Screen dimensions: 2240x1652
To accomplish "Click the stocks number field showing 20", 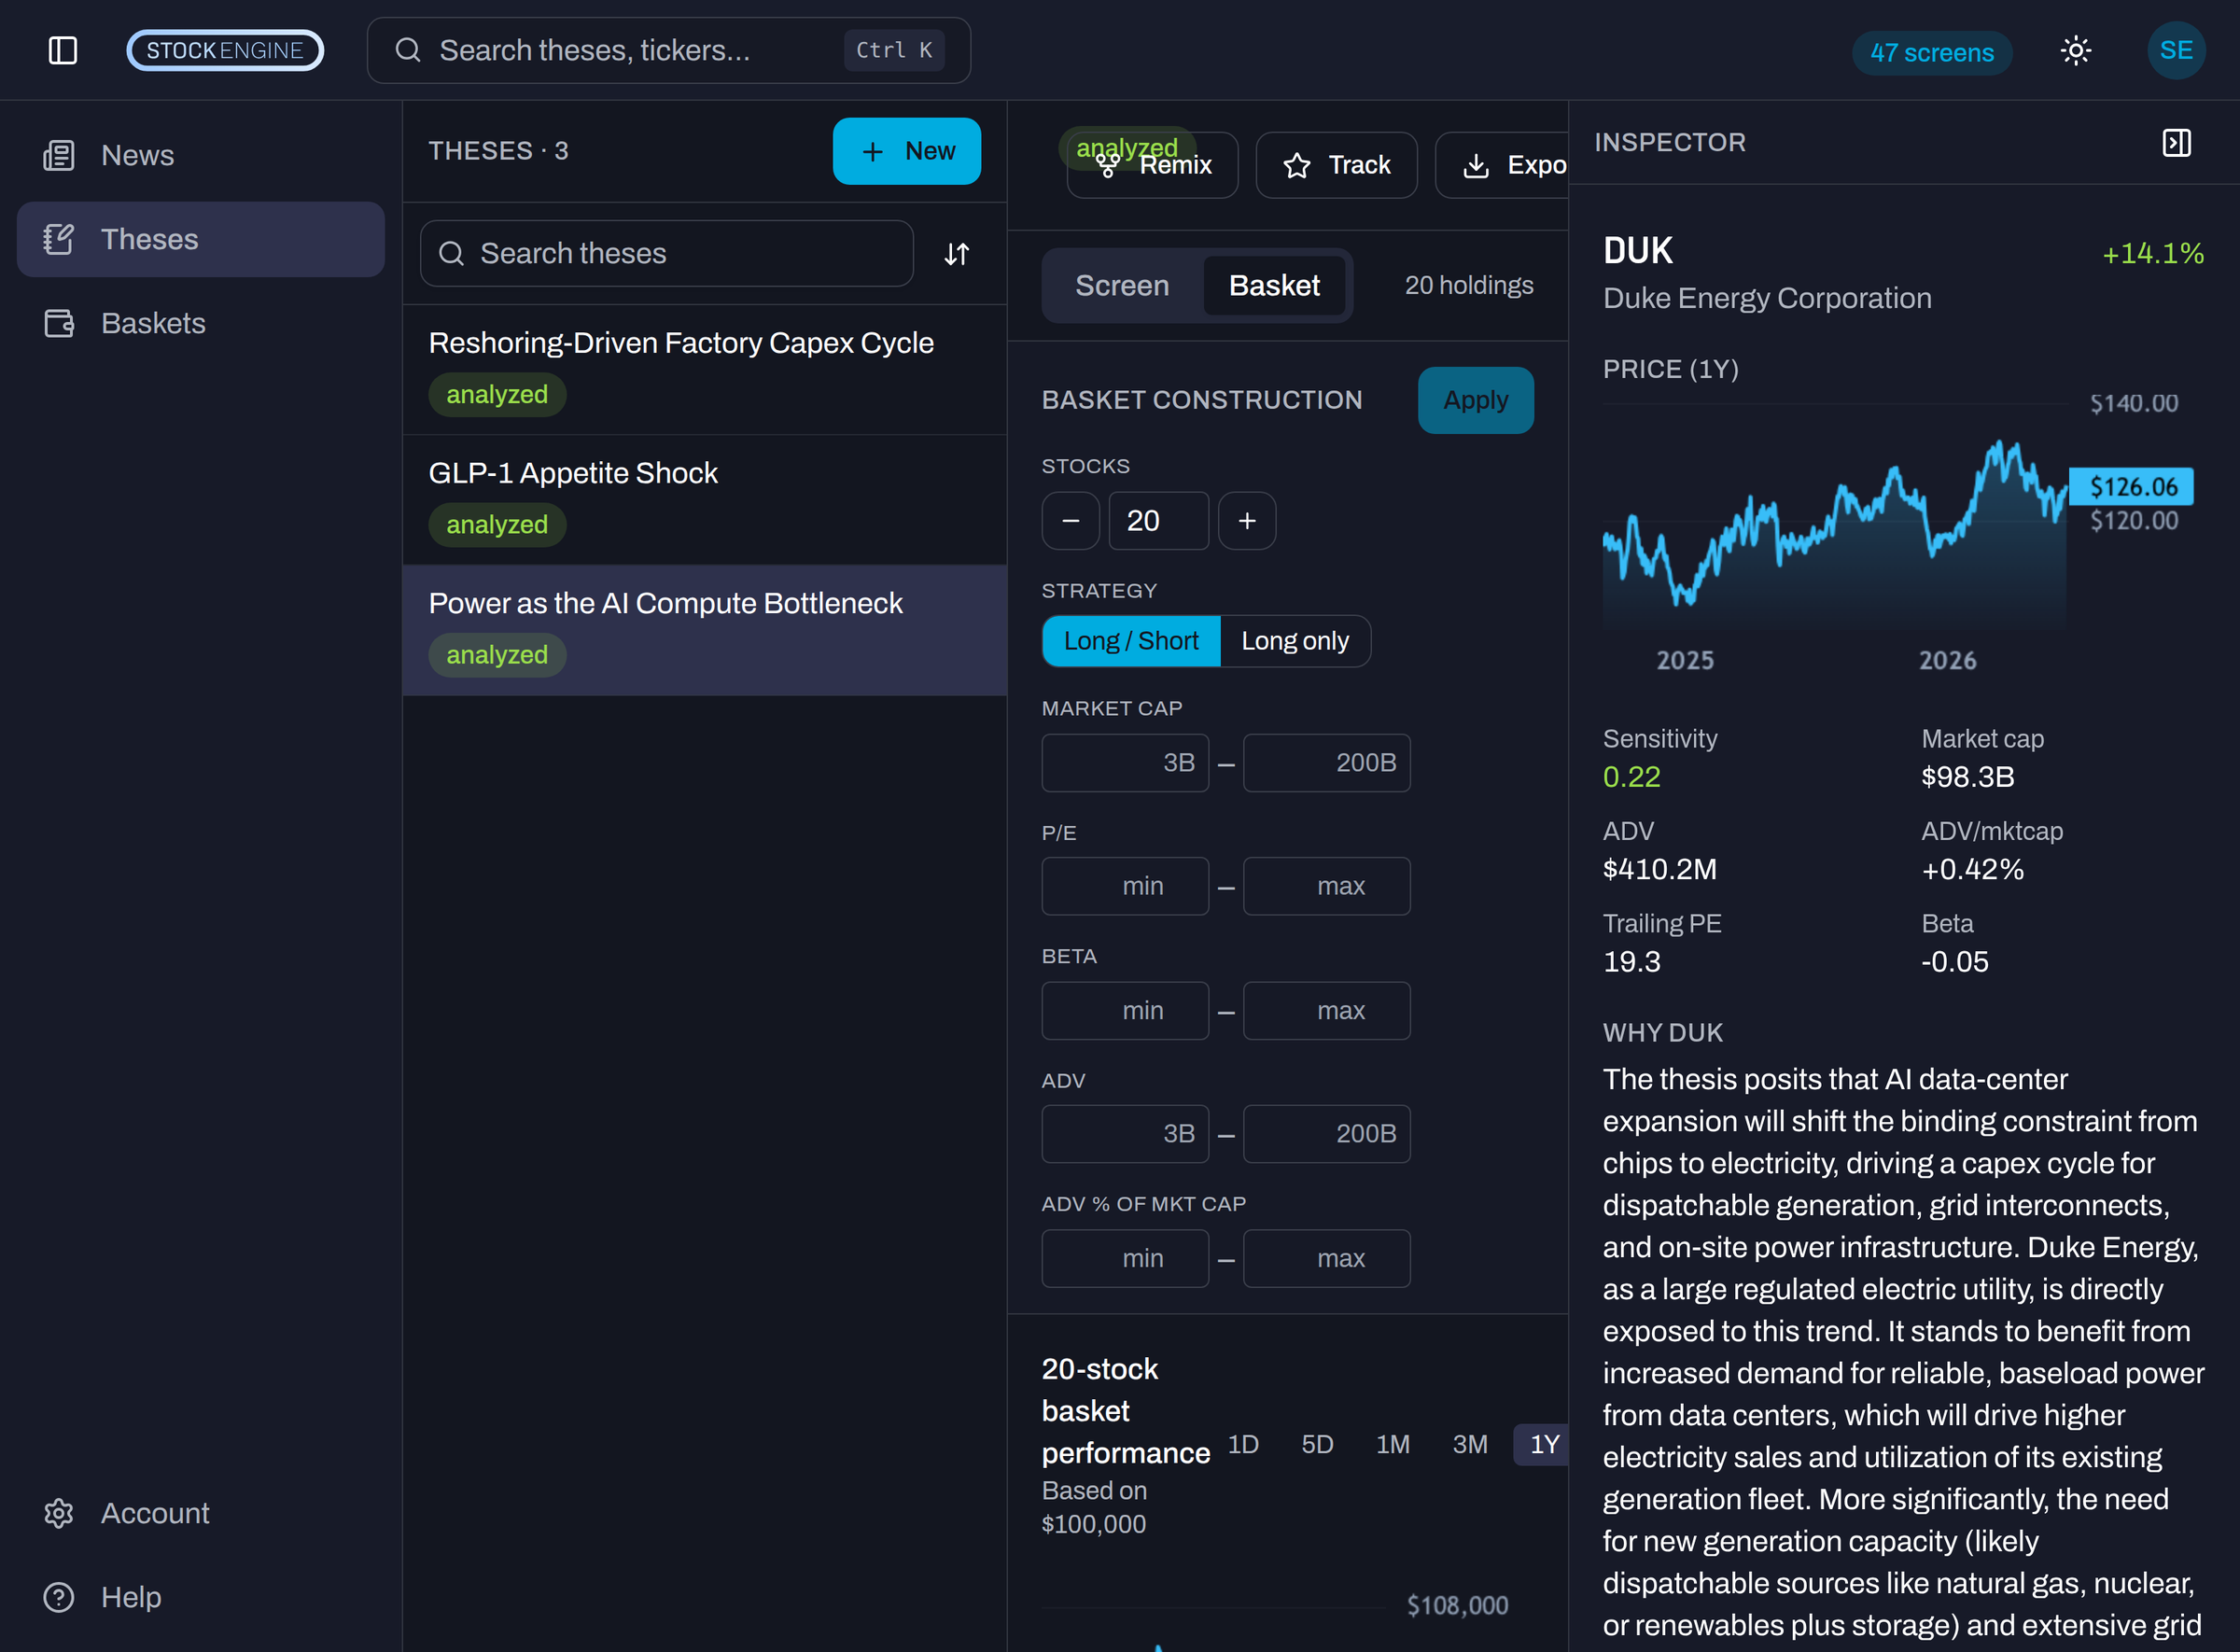I will coord(1159,521).
